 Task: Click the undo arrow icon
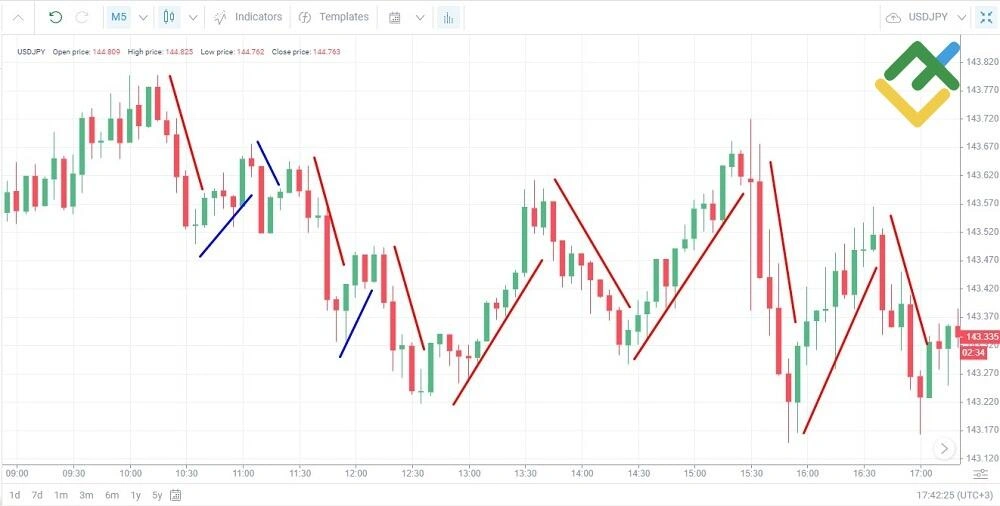tap(55, 17)
